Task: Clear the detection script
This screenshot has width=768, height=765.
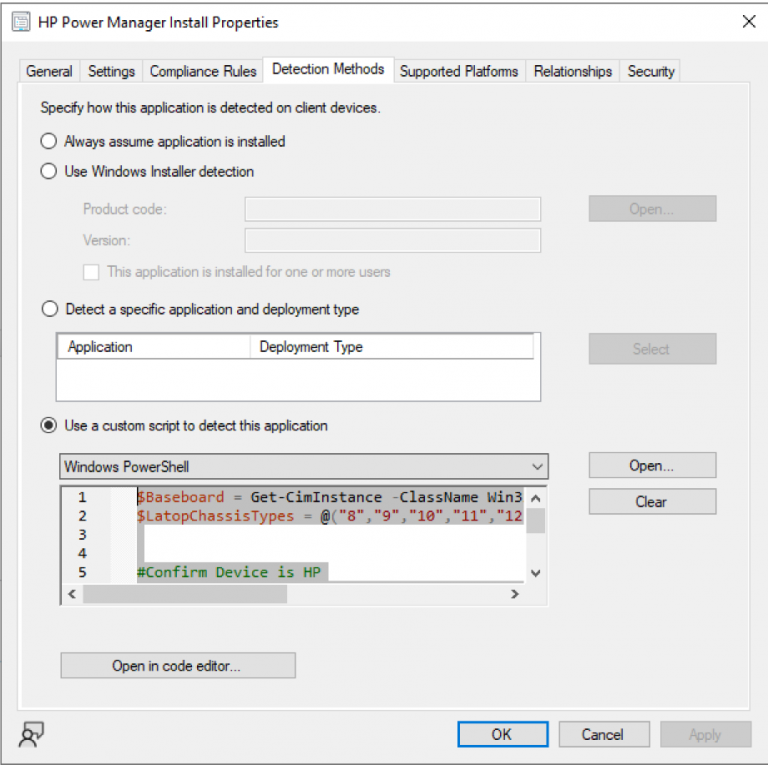Action: [652, 502]
